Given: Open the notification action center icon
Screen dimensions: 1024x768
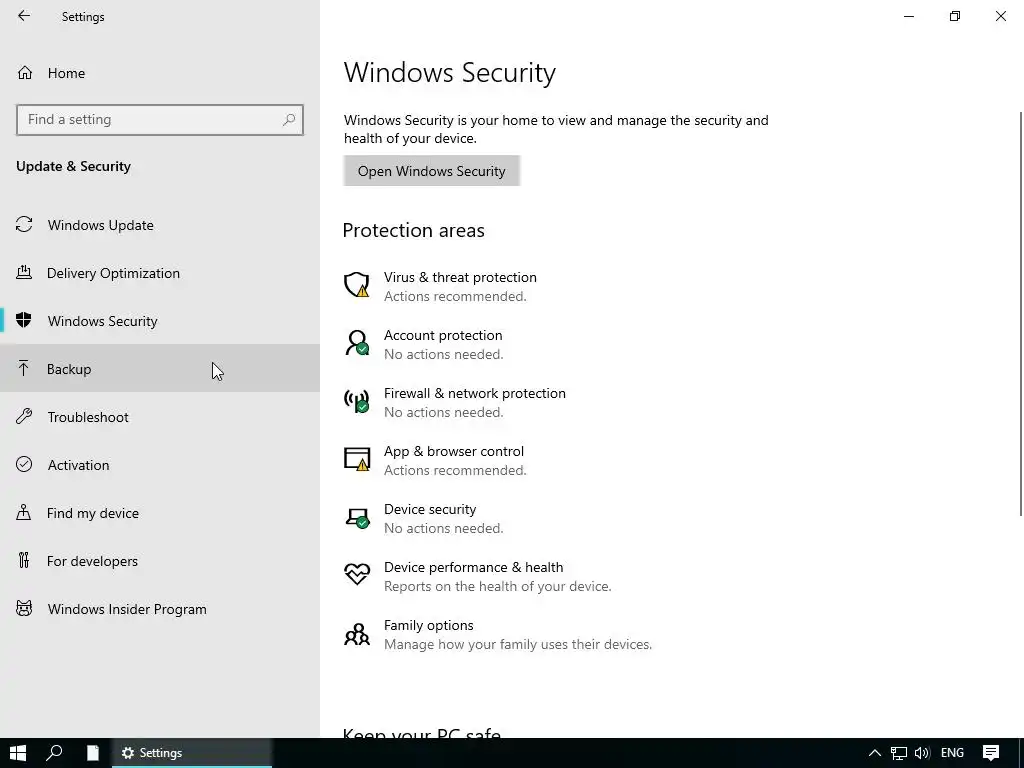Looking at the screenshot, I should 991,753.
